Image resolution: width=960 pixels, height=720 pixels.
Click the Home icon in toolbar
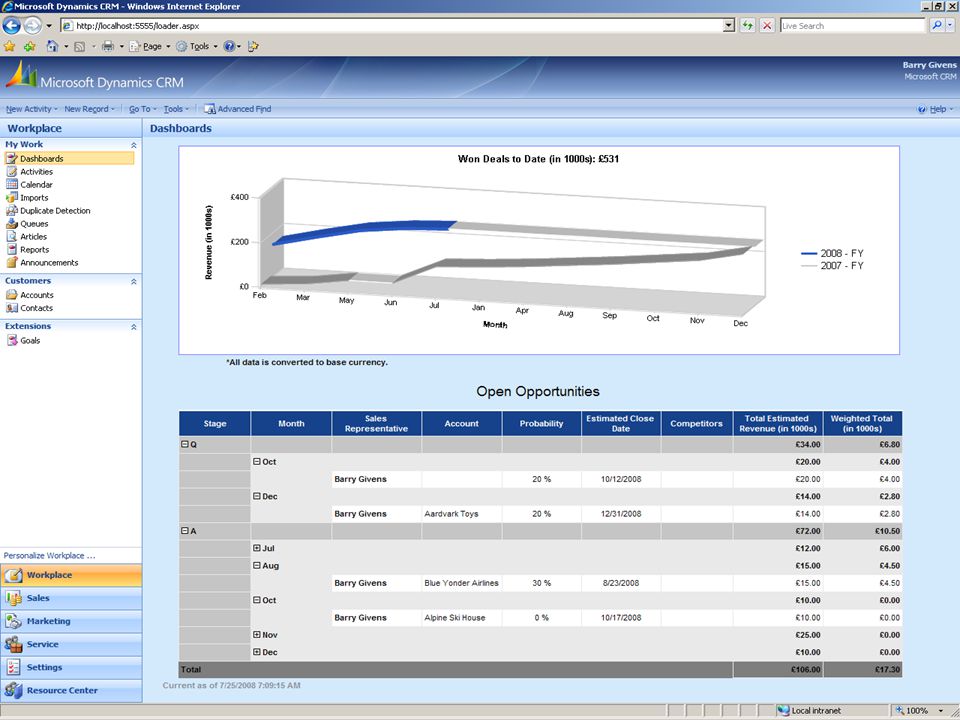[x=53, y=47]
